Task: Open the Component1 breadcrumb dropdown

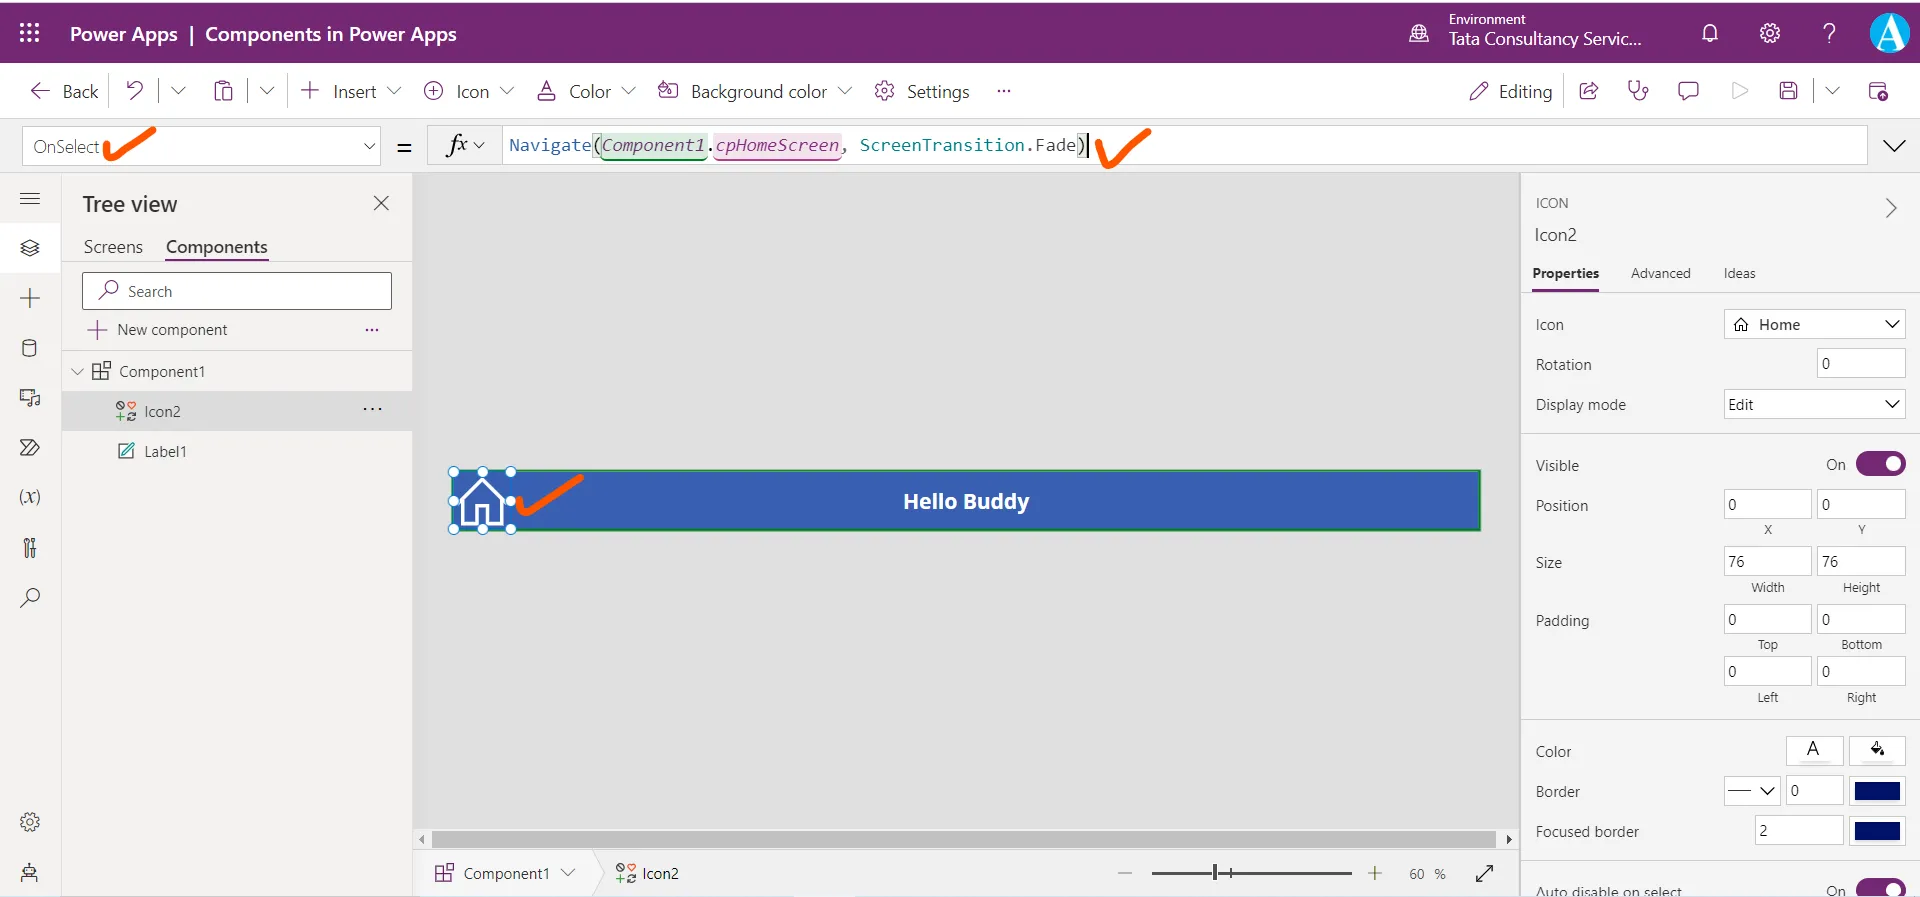Action: [x=568, y=873]
